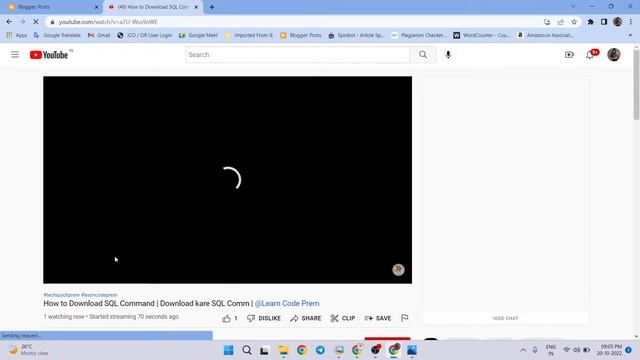Screen dimensions: 640x360
Task: Open the hashtags link above the title
Action: point(80,295)
